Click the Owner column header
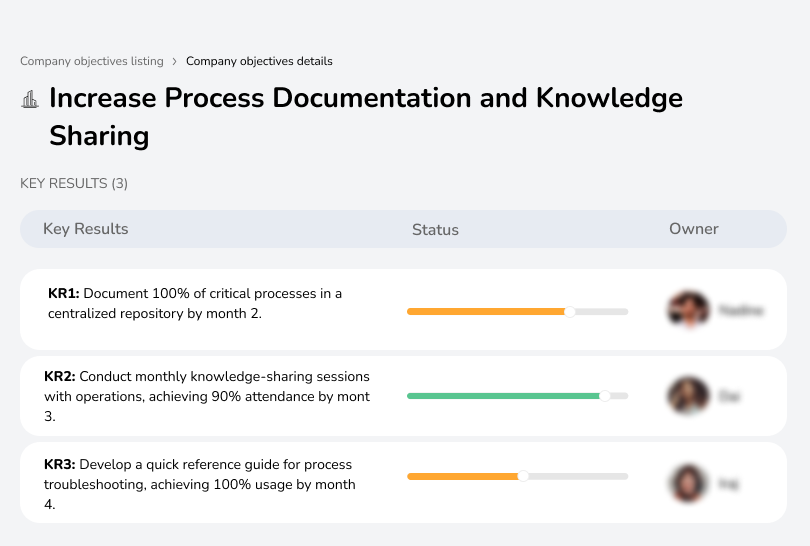 [x=694, y=229]
